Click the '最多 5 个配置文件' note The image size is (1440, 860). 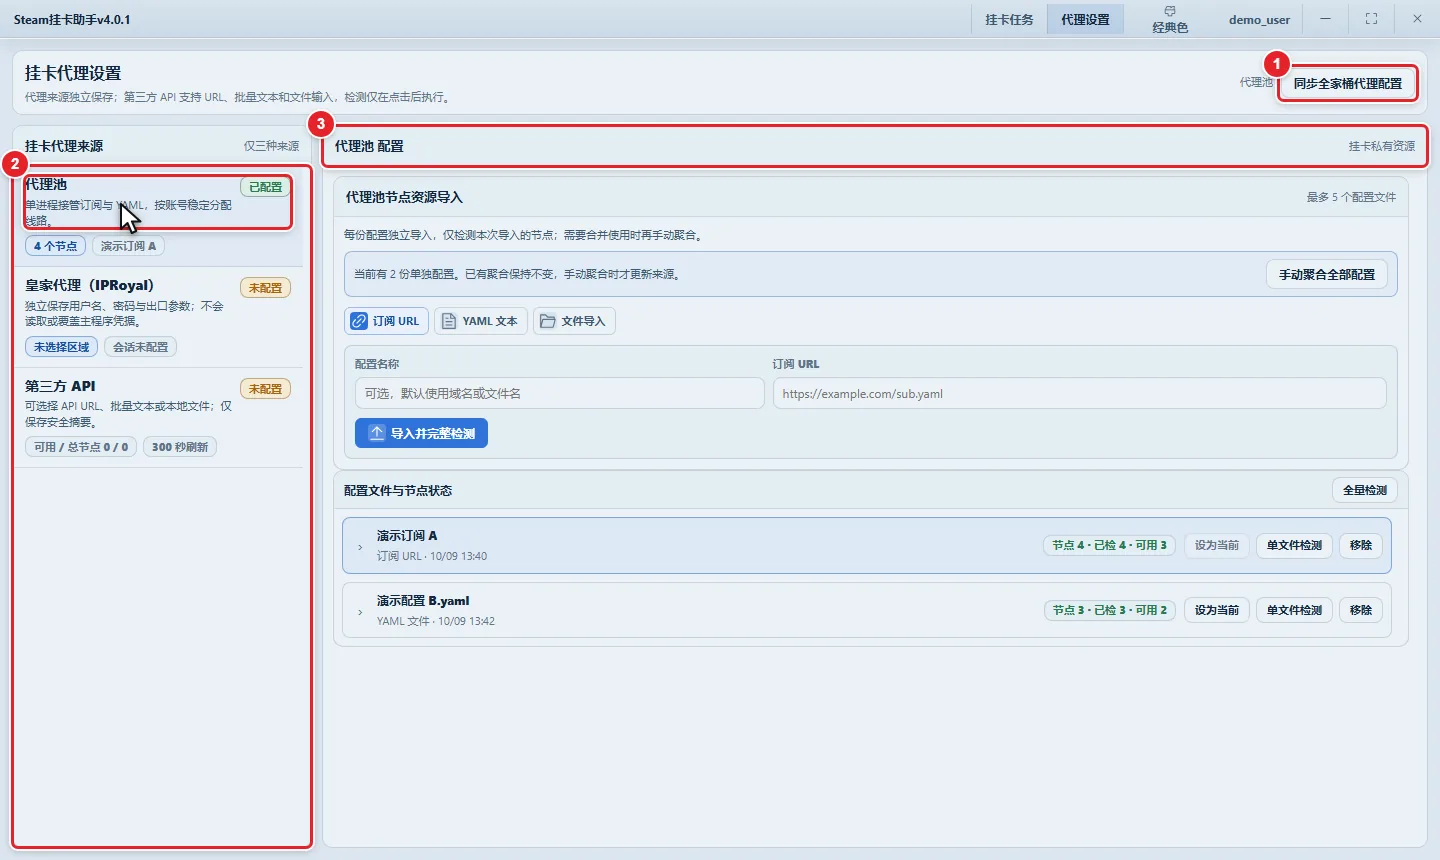[x=1351, y=197]
